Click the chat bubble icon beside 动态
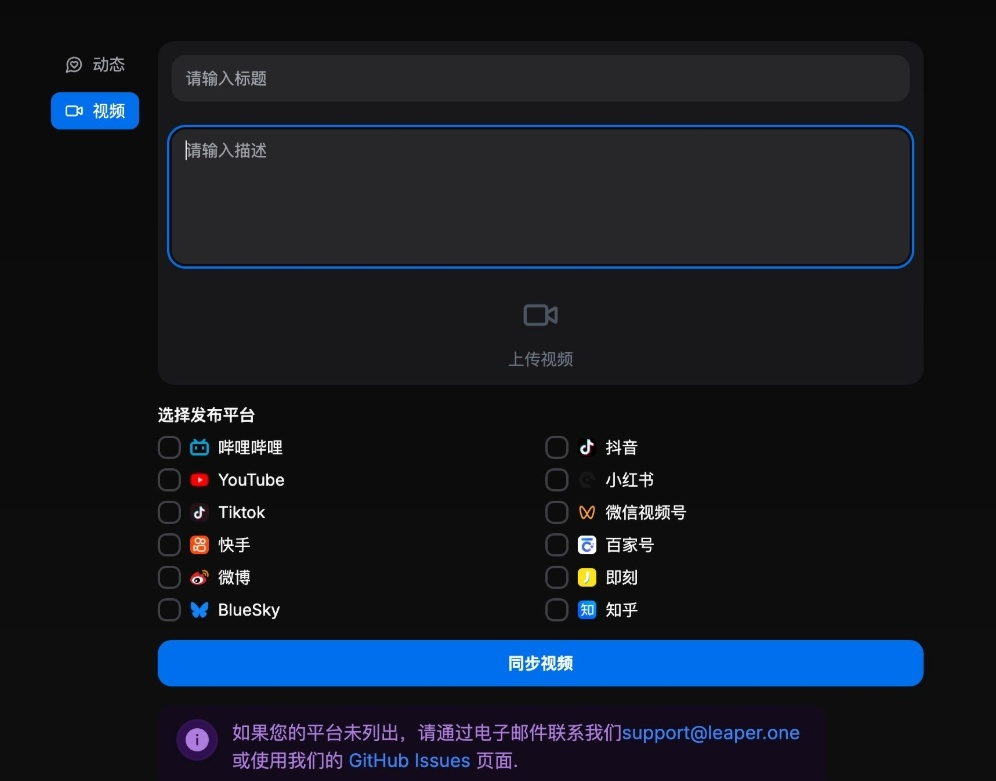The width and height of the screenshot is (996, 781). (74, 65)
